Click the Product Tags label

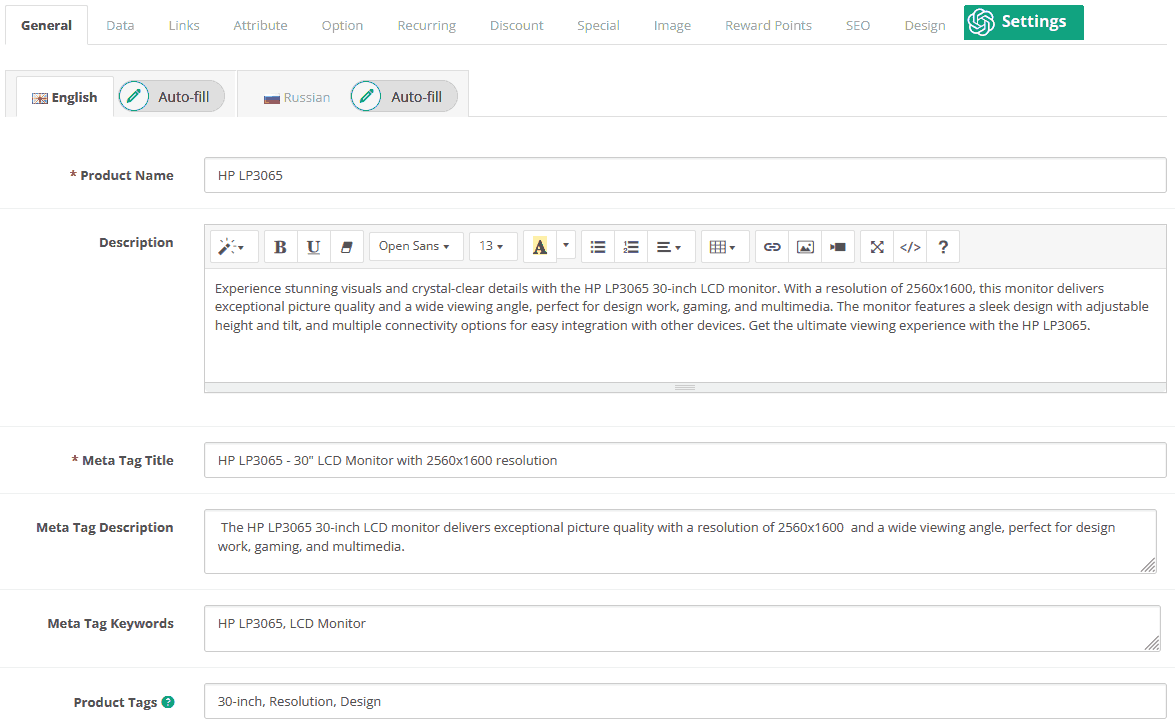115,703
